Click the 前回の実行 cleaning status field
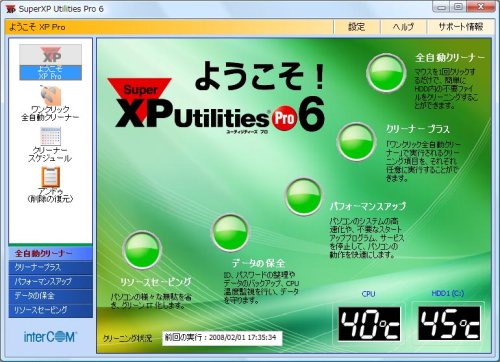Screen dimensions: 500x362 (x=222, y=338)
